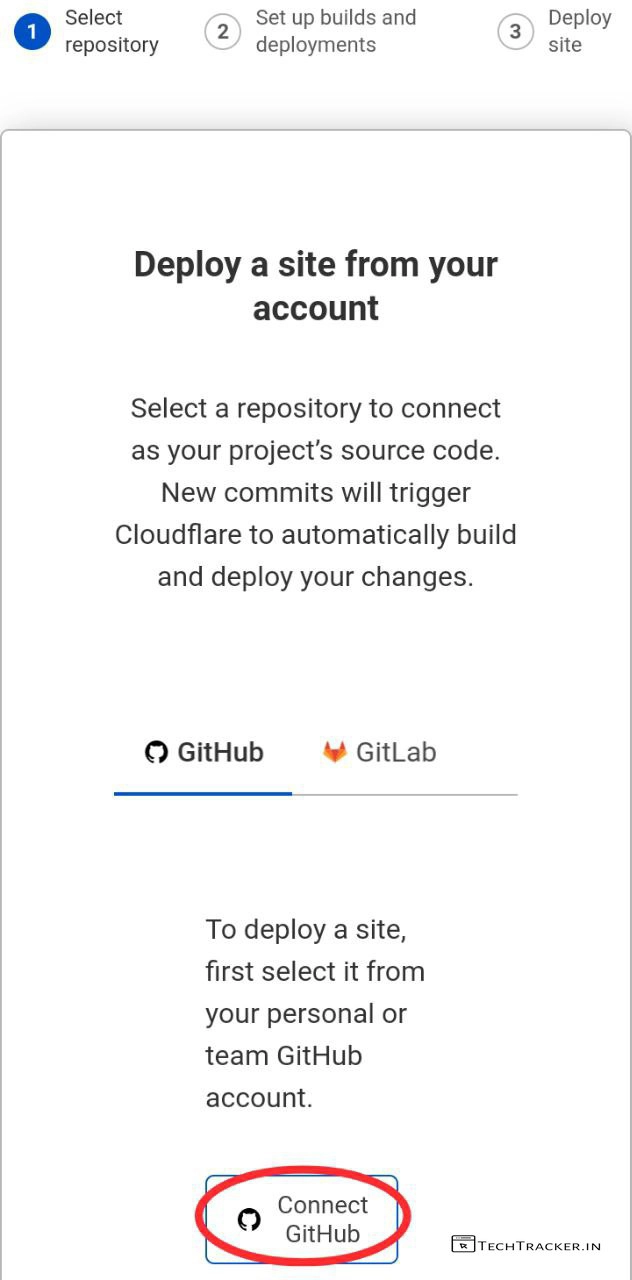Click the step 3 number circle
Viewport: 632px width, 1280px height.
[x=515, y=32]
